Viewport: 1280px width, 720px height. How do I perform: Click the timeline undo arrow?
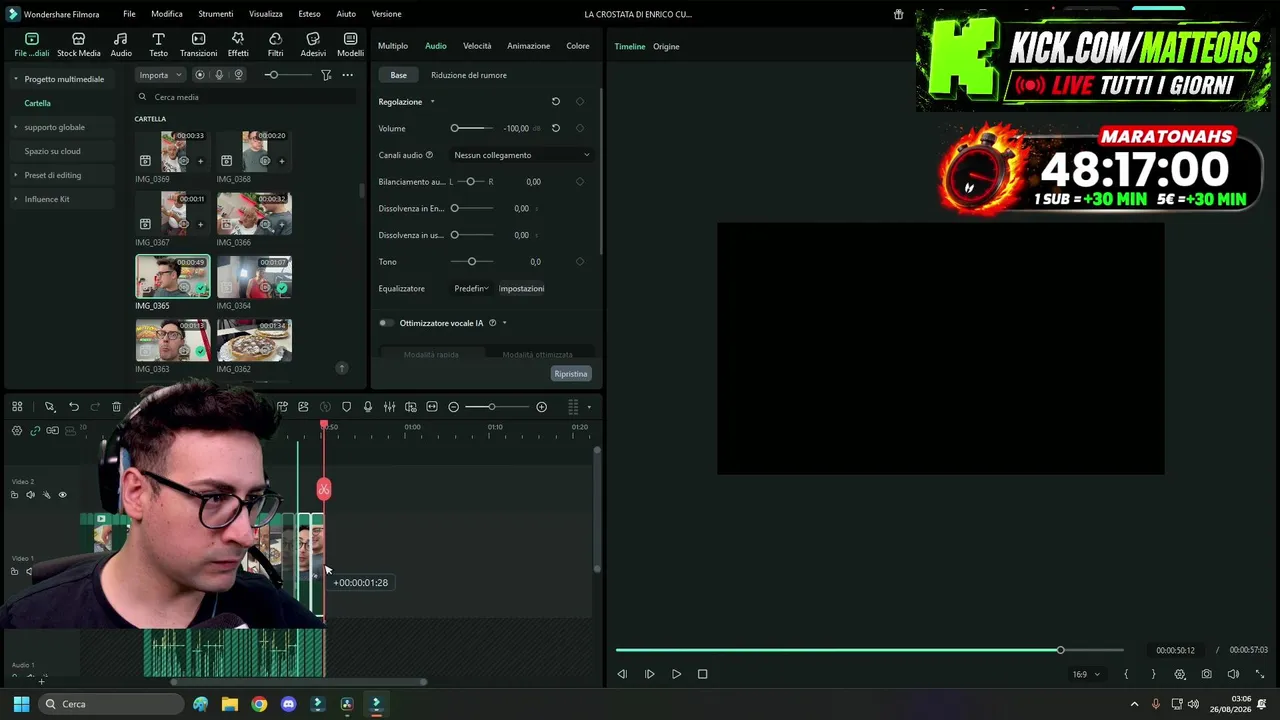74,407
